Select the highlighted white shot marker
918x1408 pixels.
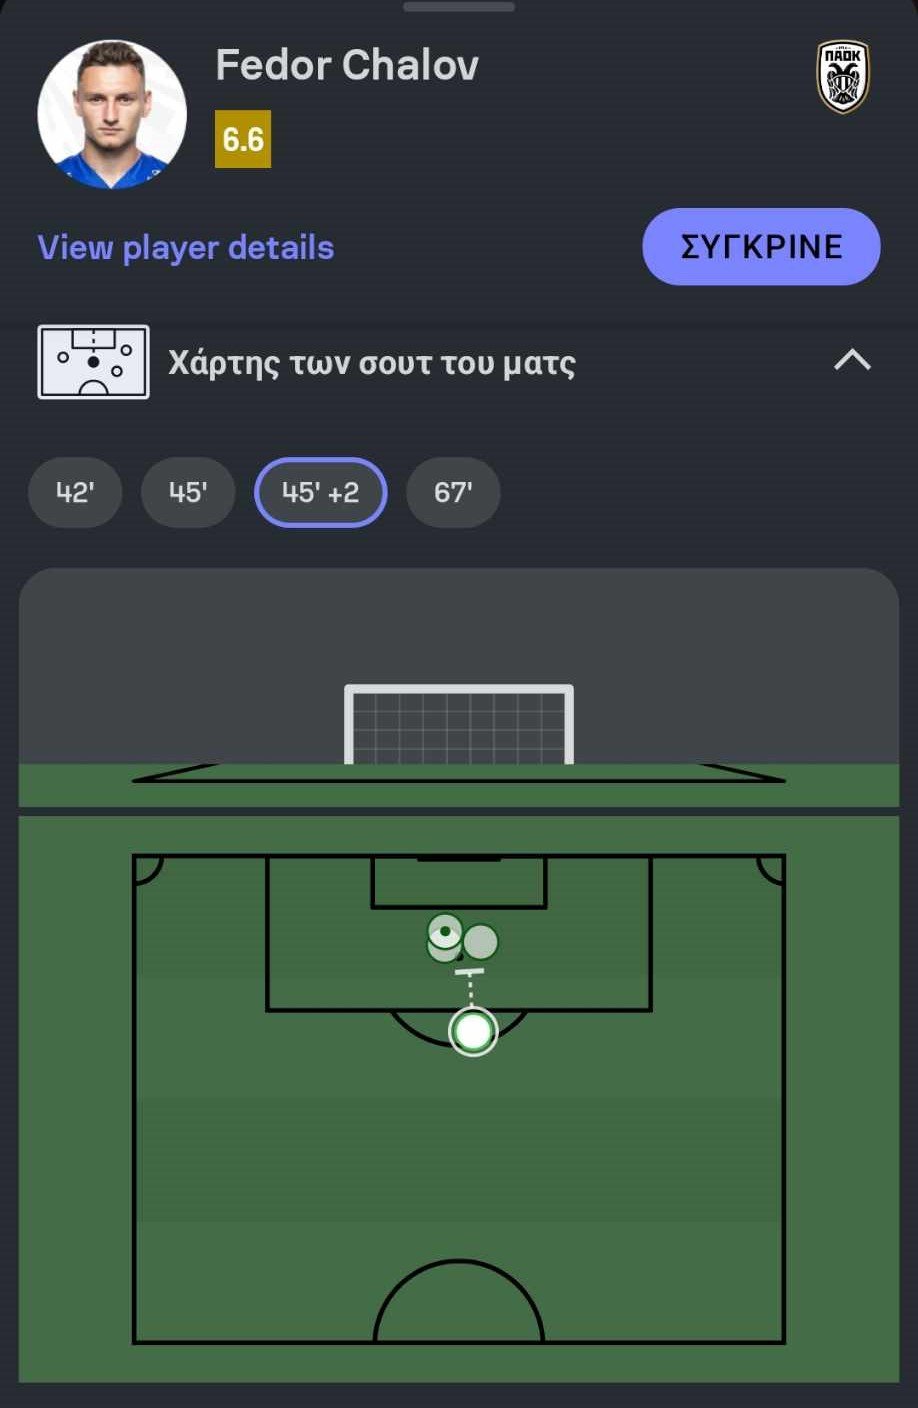[x=473, y=1031]
